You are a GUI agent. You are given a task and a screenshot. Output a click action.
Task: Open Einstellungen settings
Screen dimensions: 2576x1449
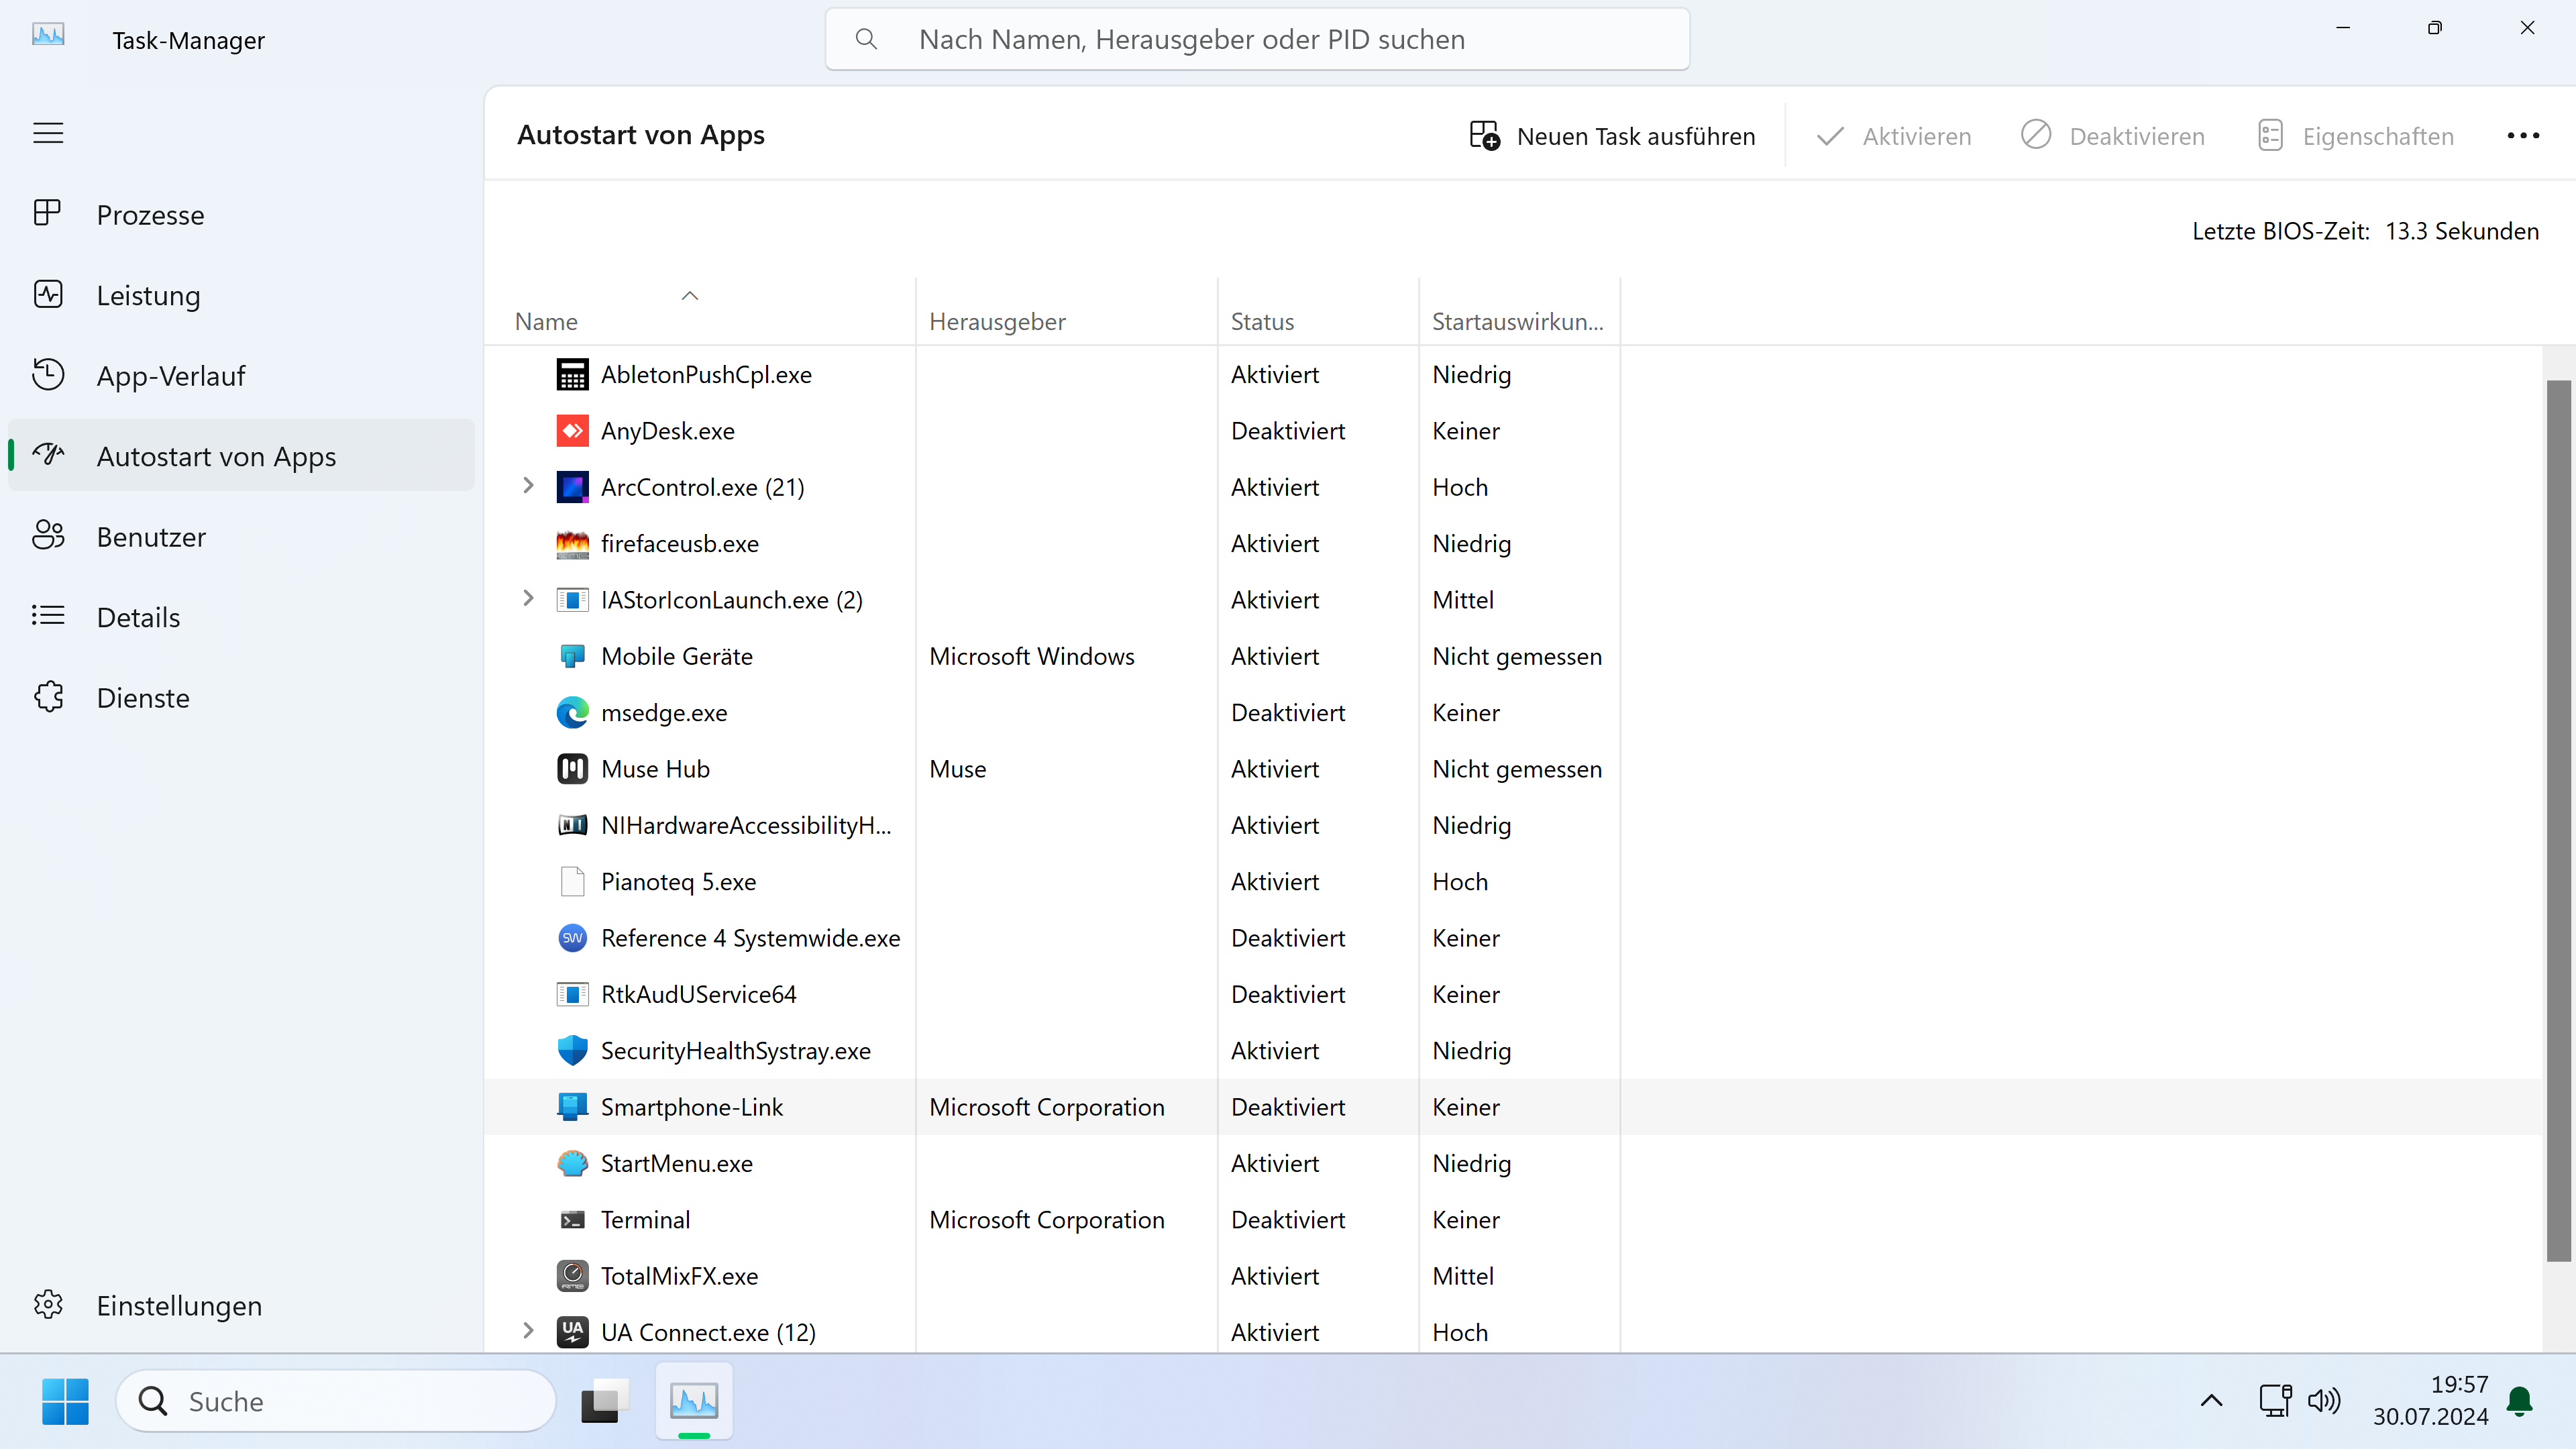[x=178, y=1306]
